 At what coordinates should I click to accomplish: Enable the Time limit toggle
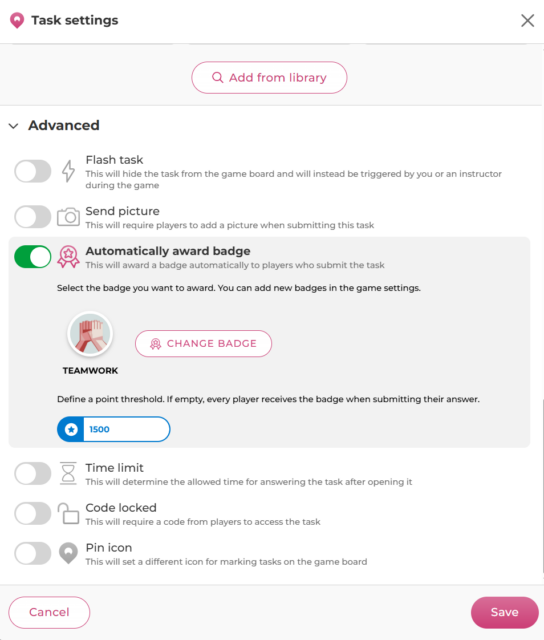click(33, 473)
